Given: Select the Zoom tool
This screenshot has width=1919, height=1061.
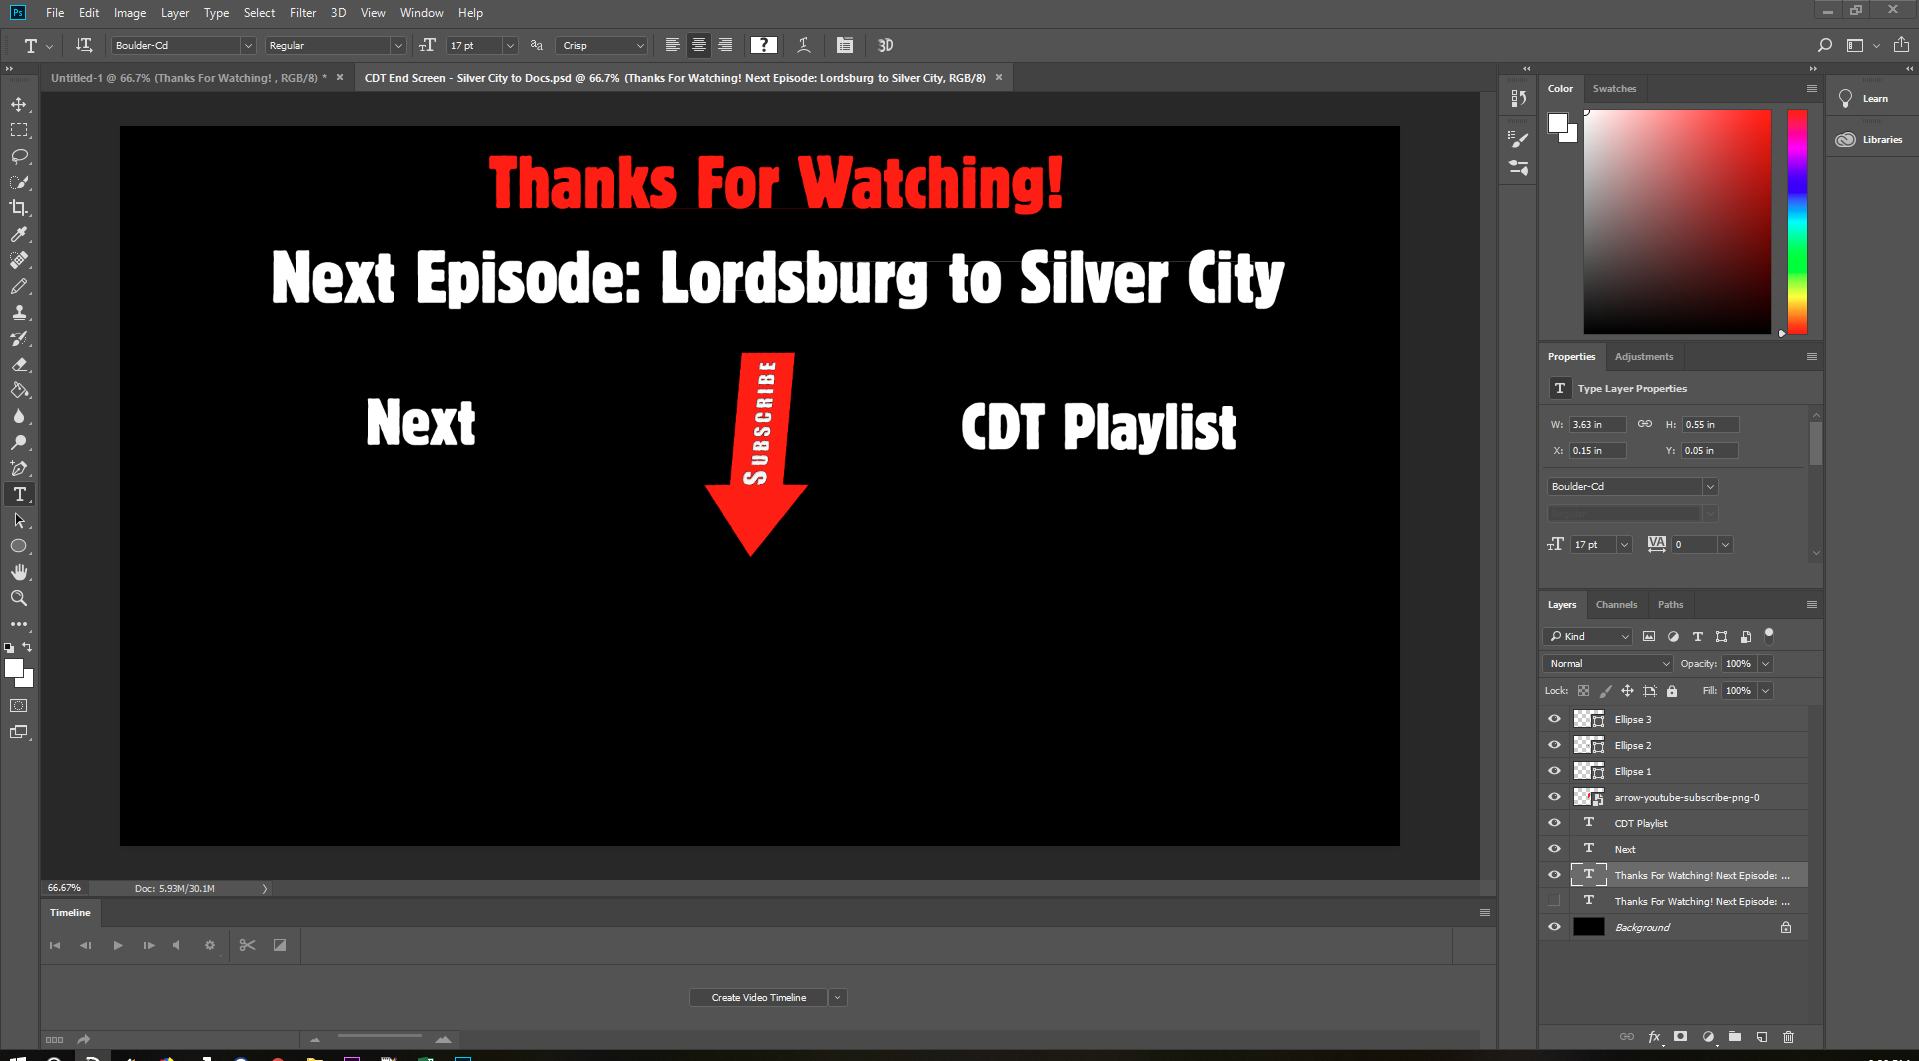Looking at the screenshot, I should pyautogui.click(x=20, y=598).
